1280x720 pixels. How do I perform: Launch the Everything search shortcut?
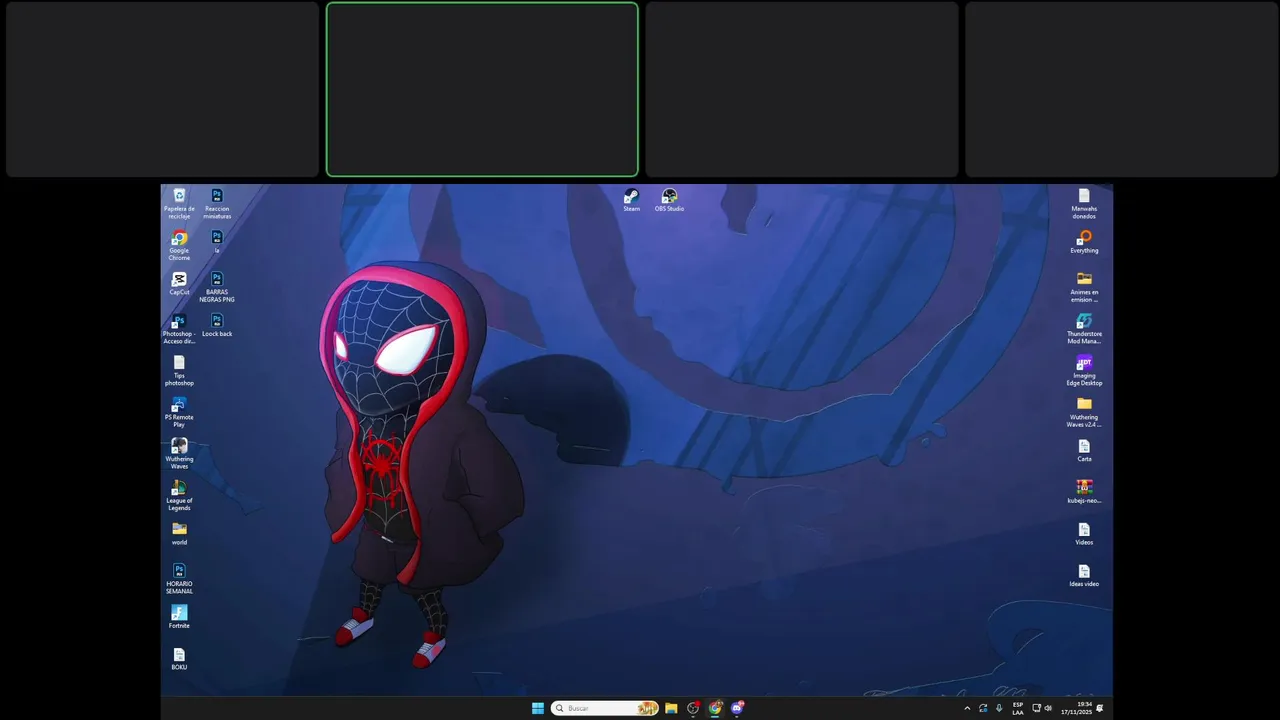(1084, 242)
